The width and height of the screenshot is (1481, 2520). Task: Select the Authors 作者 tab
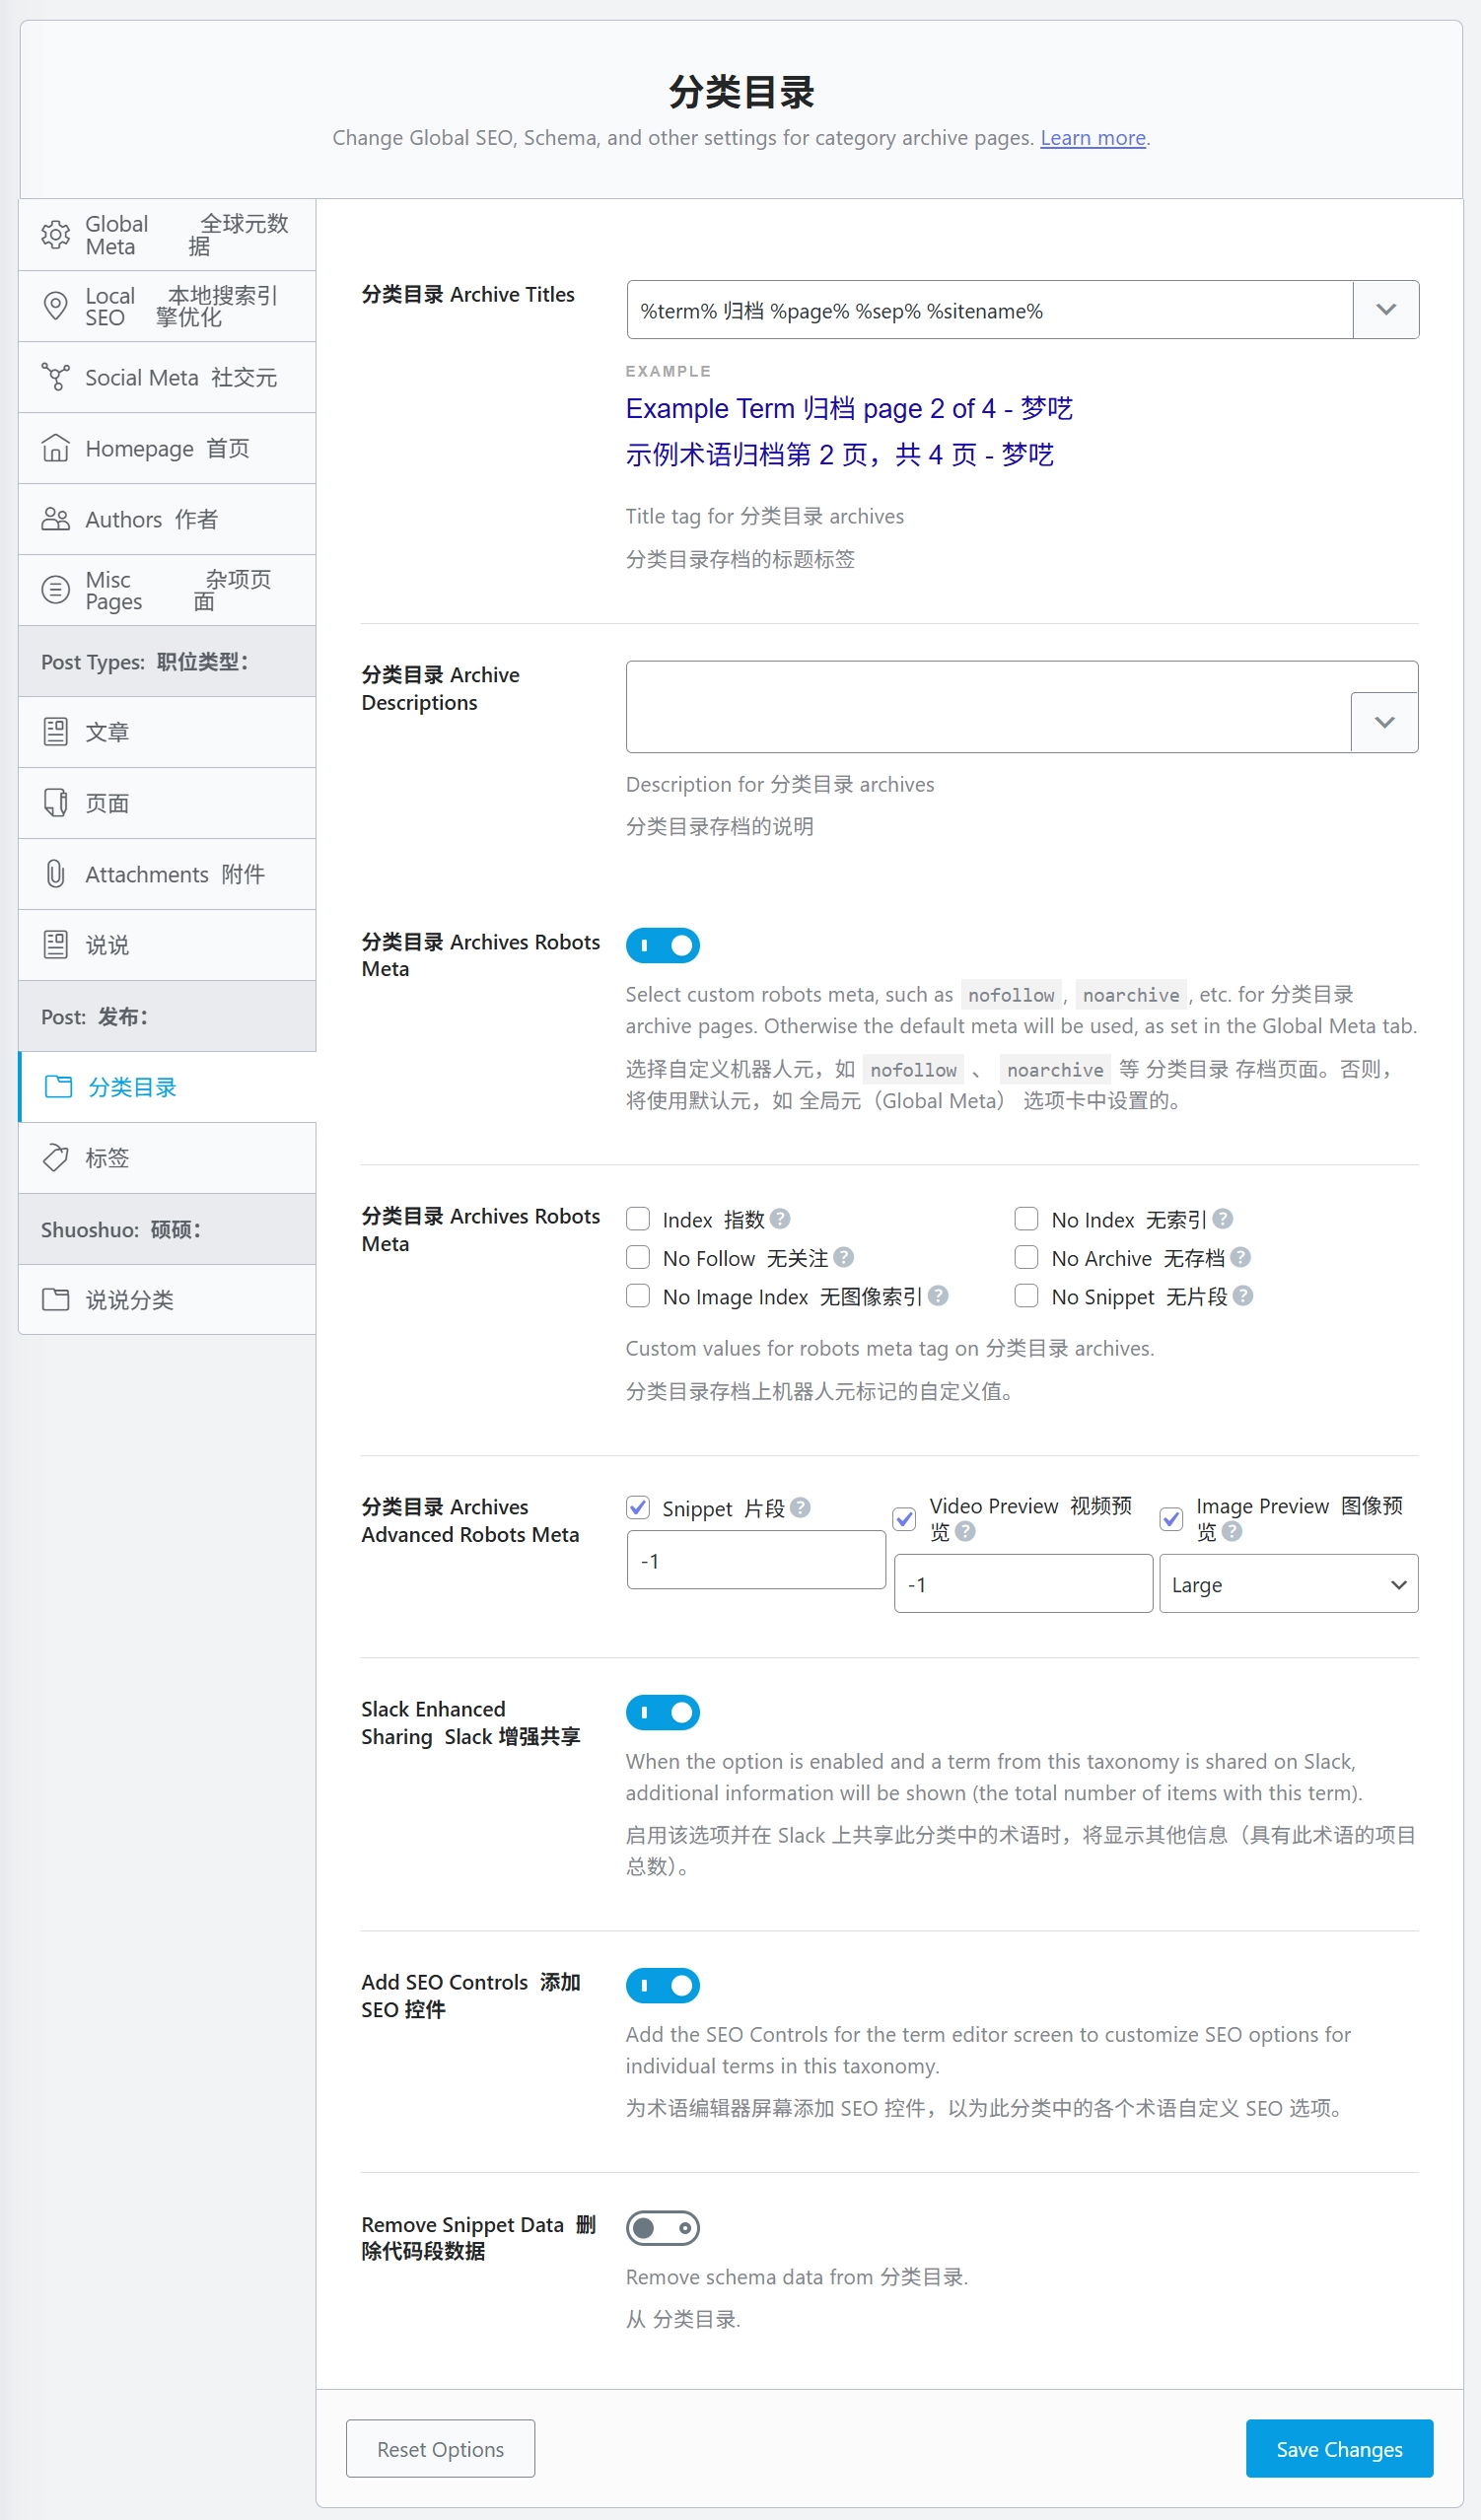click(167, 519)
